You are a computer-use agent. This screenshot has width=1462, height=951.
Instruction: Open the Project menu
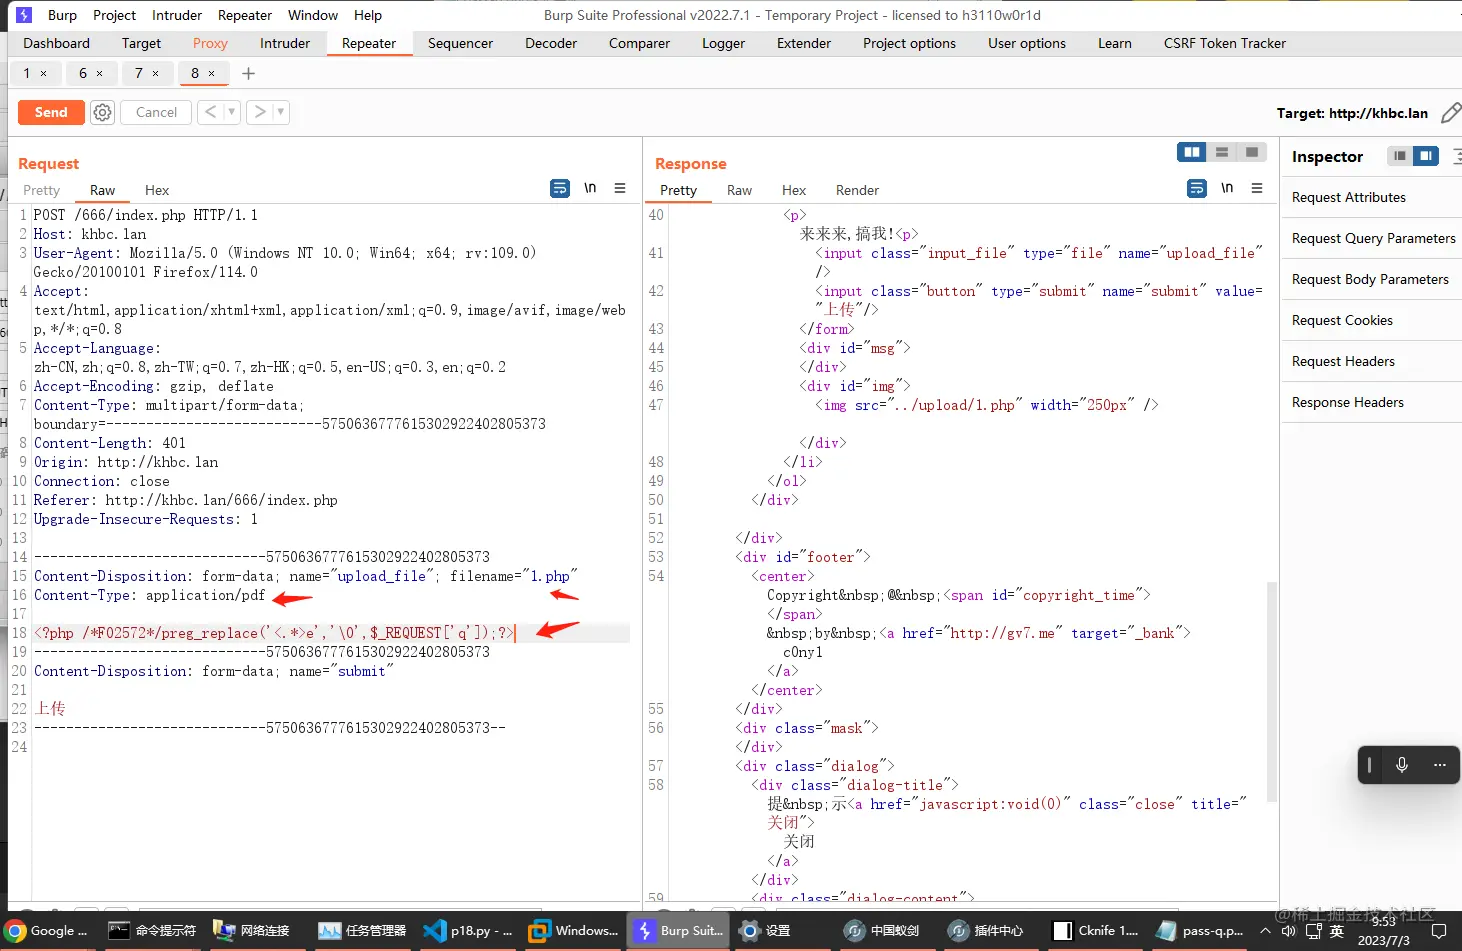click(x=114, y=15)
